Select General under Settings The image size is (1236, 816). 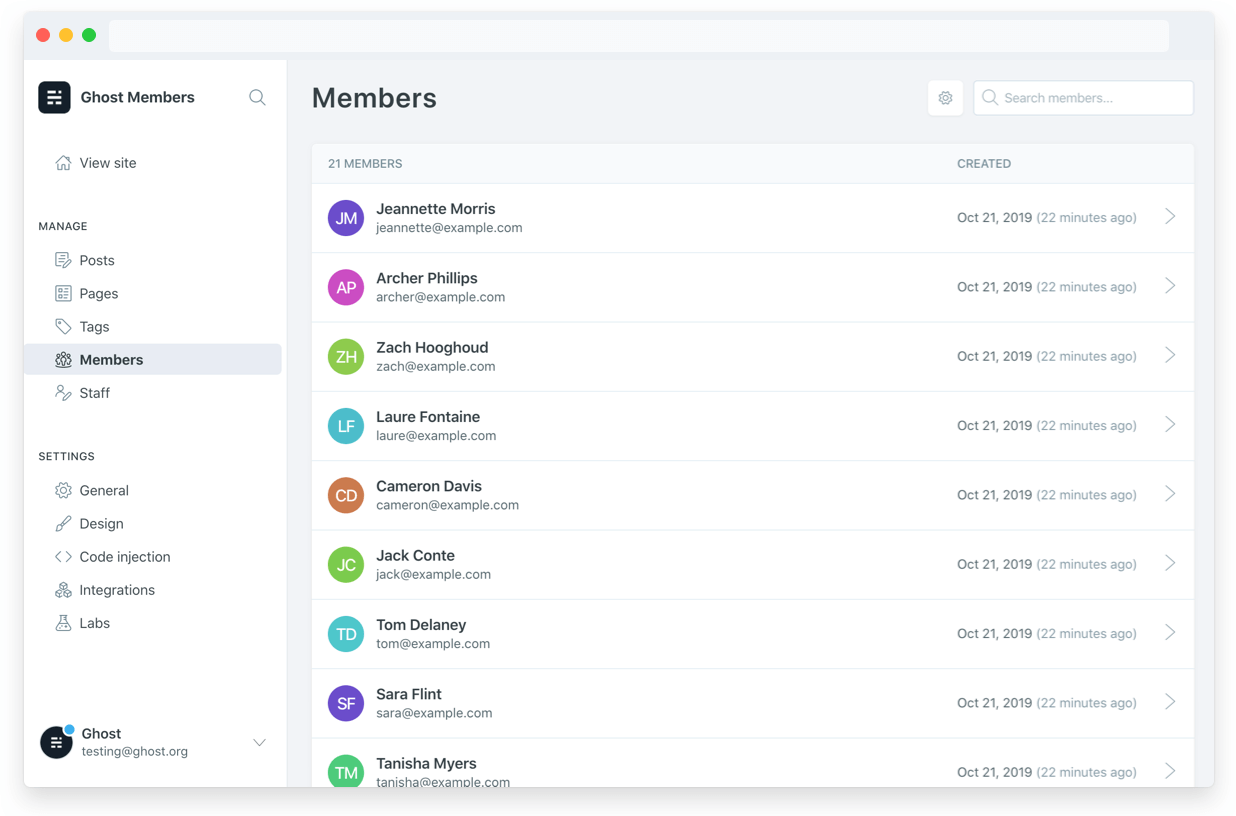coord(104,490)
